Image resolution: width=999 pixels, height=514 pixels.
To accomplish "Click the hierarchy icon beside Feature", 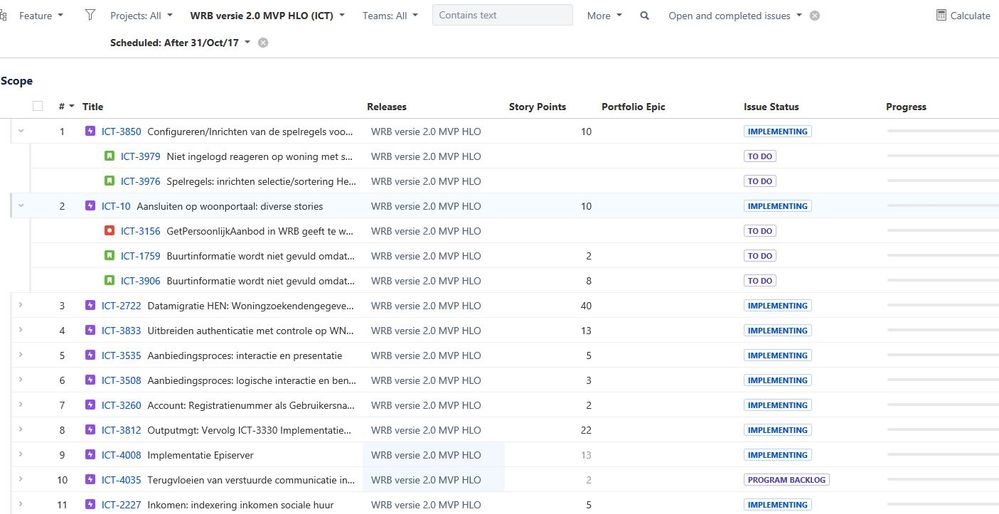I will [x=4, y=16].
